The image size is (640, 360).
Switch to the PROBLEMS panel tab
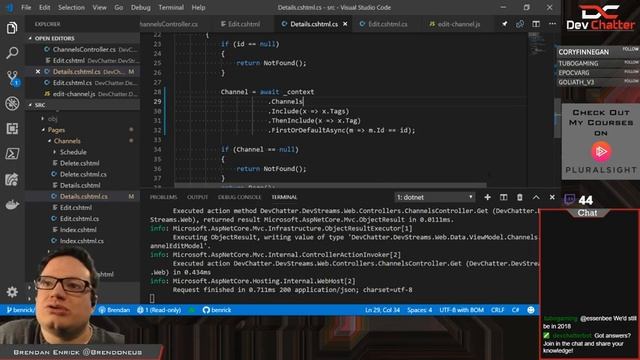pyautogui.click(x=163, y=197)
